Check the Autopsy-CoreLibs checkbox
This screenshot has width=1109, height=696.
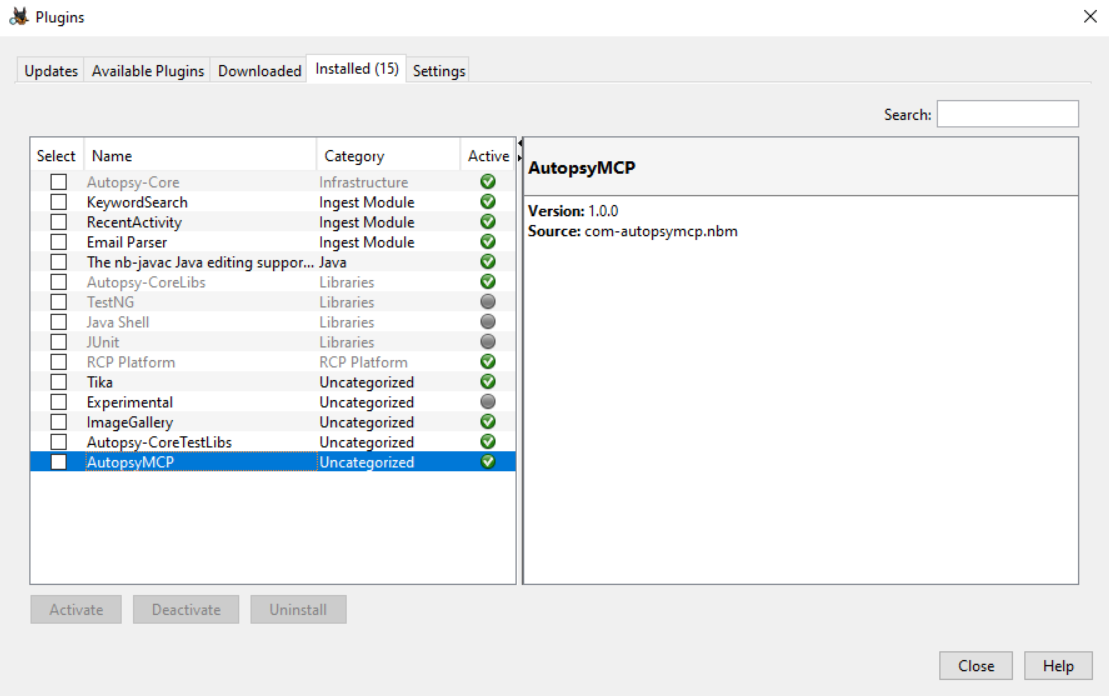pyautogui.click(x=59, y=282)
